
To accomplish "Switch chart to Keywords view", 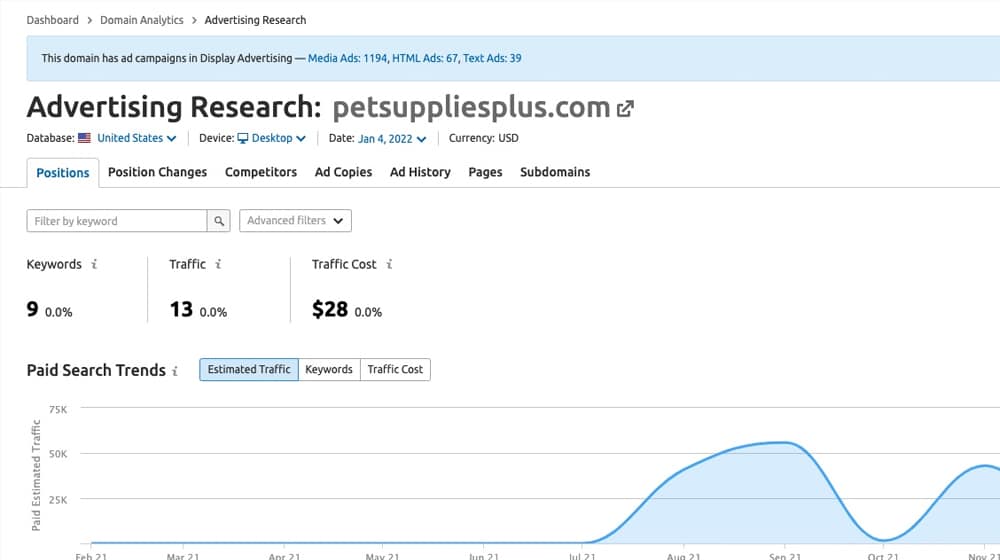I will tap(329, 369).
